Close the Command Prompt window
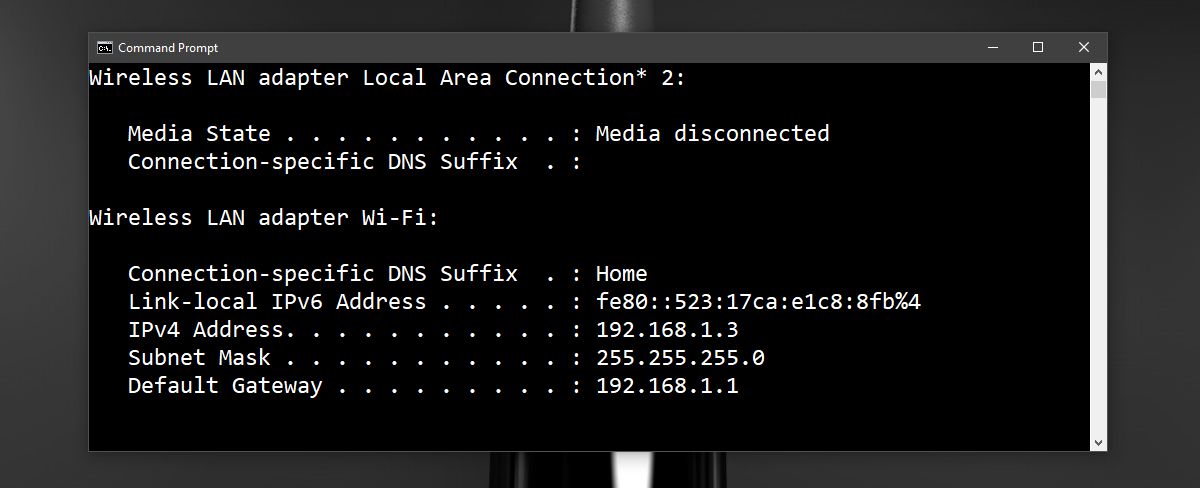The height and width of the screenshot is (488, 1200). 1084,48
